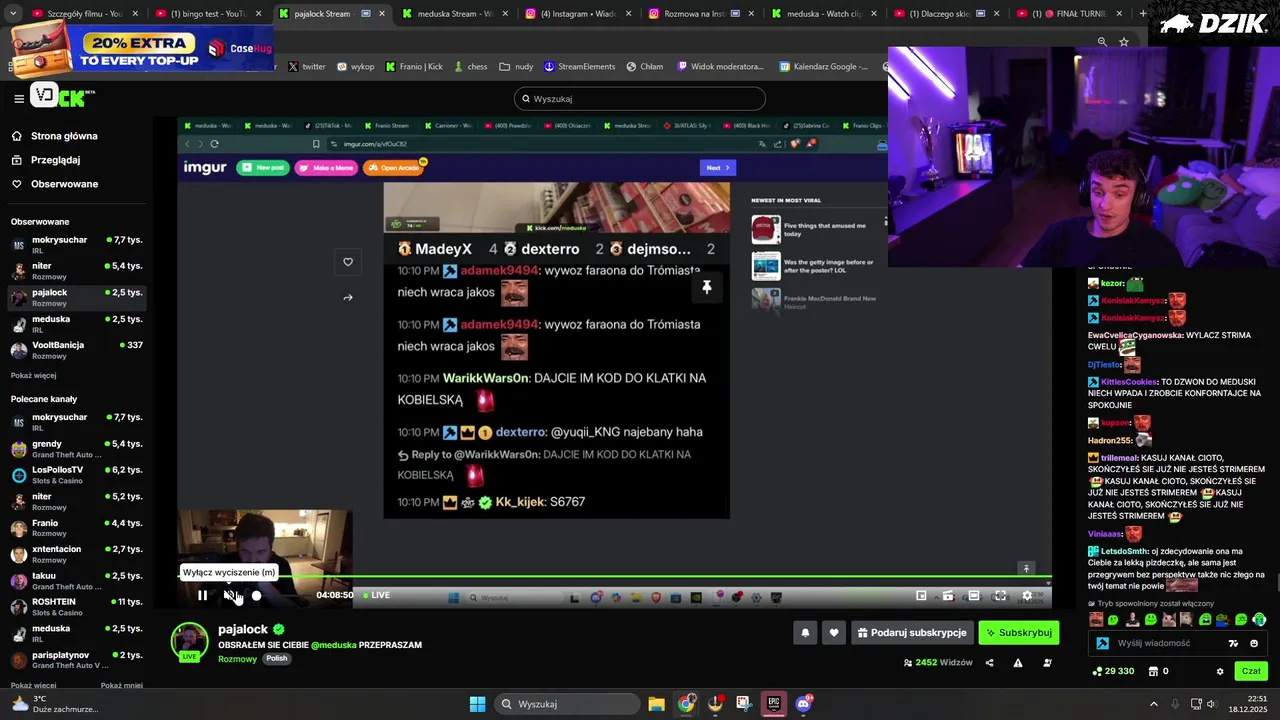Click the green Subskrybuj button
This screenshot has width=1280, height=720.
coord(1018,632)
